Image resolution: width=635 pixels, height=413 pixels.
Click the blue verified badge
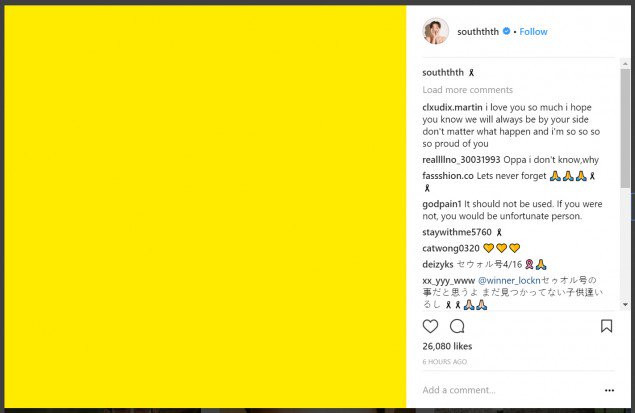point(507,32)
